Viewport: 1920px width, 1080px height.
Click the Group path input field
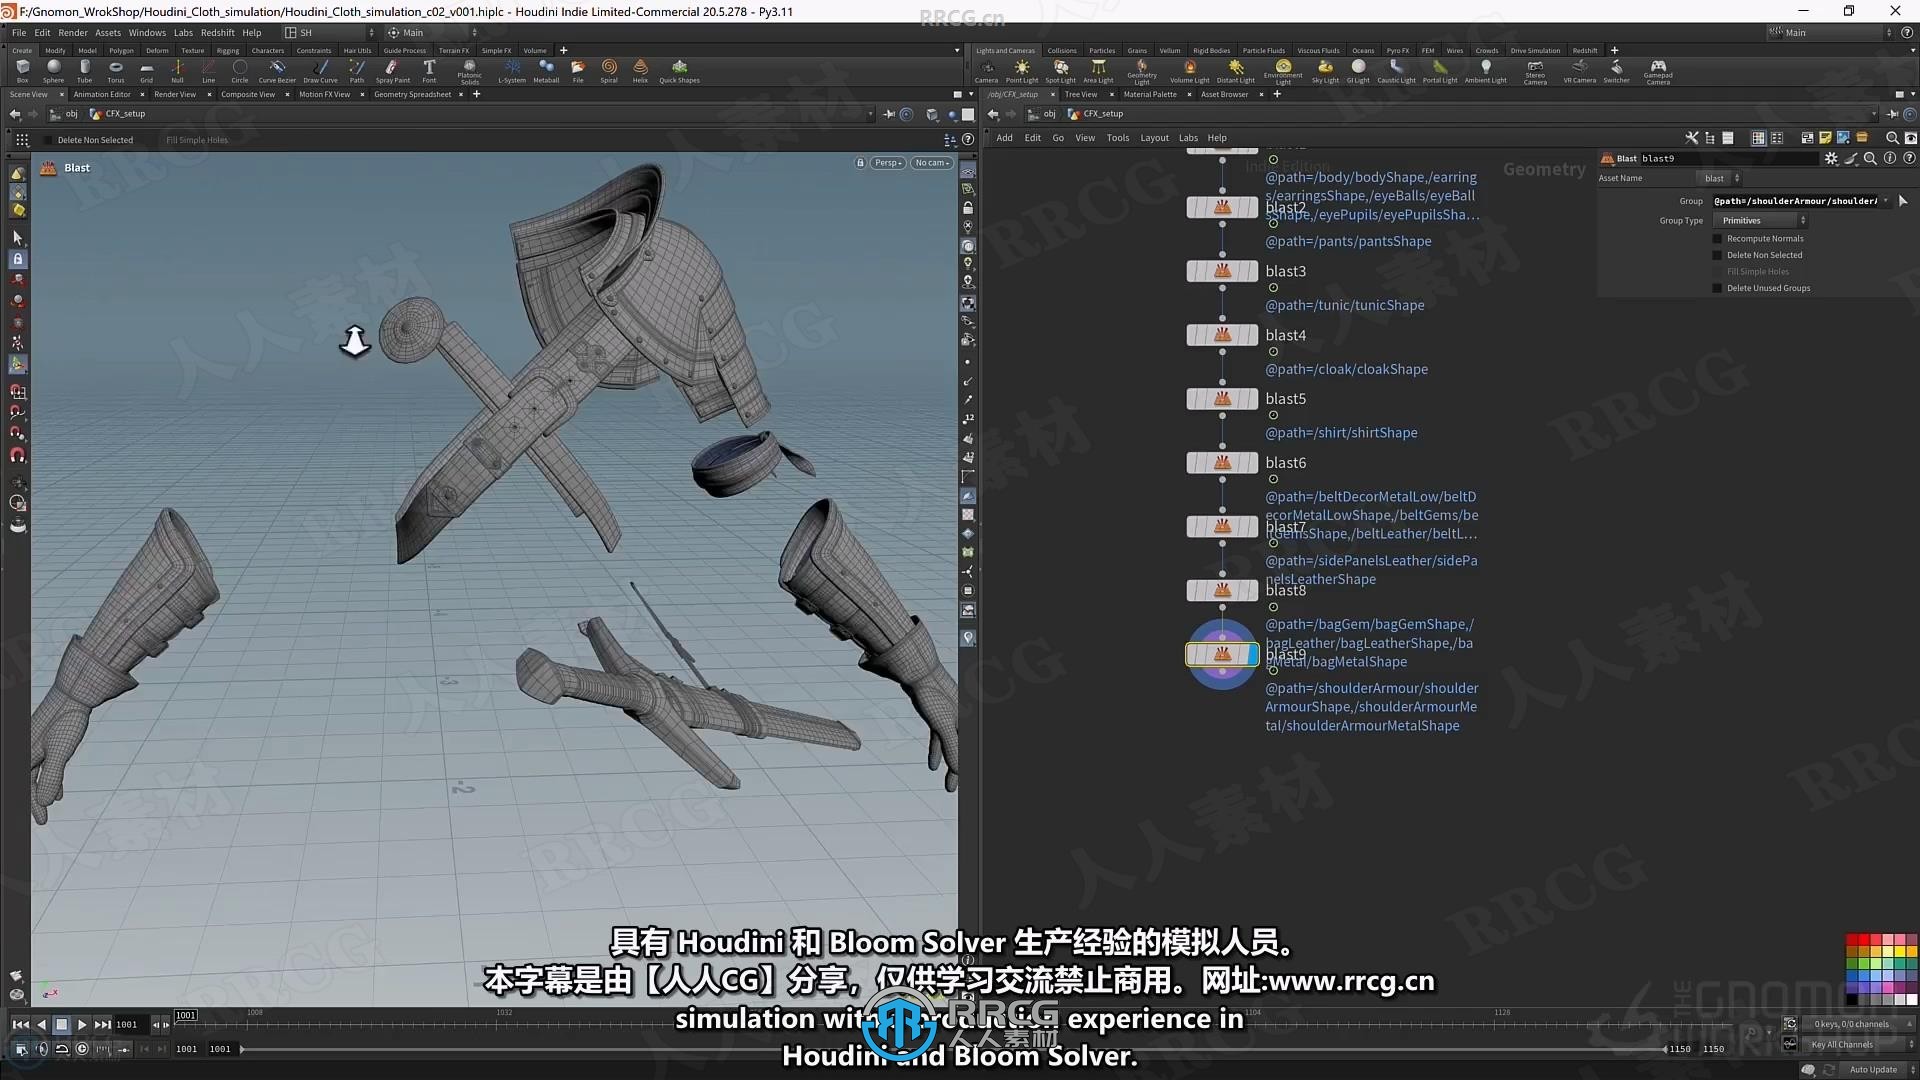[1795, 201]
